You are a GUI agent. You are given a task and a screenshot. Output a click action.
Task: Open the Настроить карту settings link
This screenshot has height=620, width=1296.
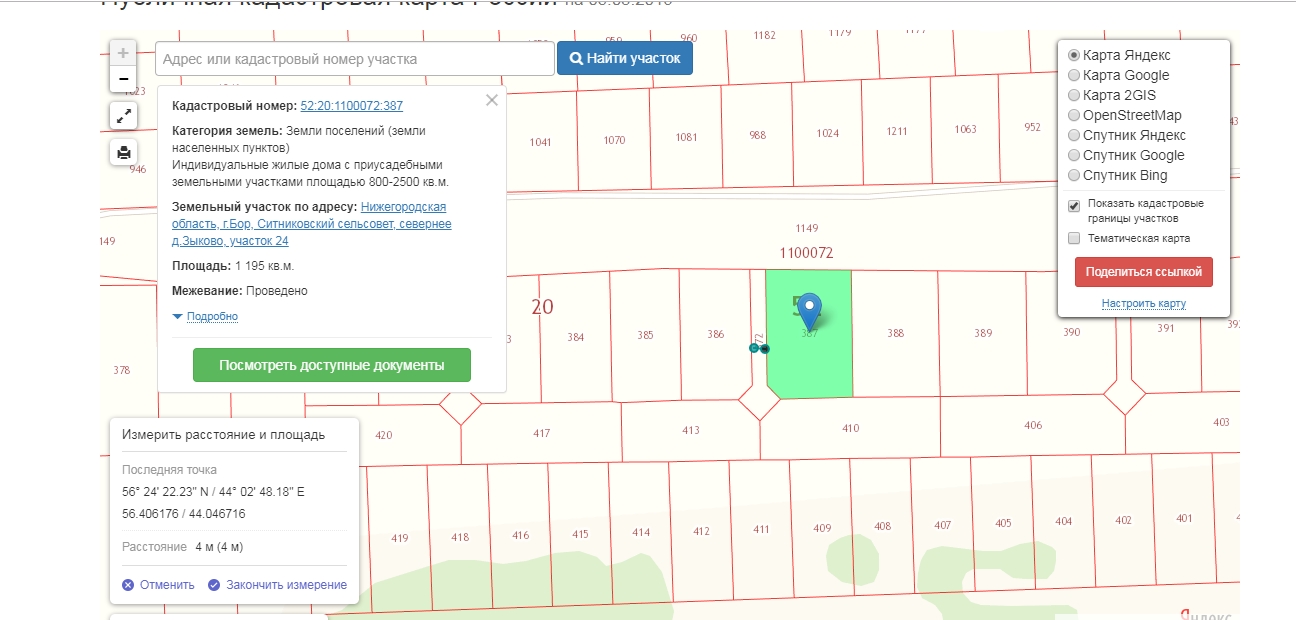(1143, 303)
